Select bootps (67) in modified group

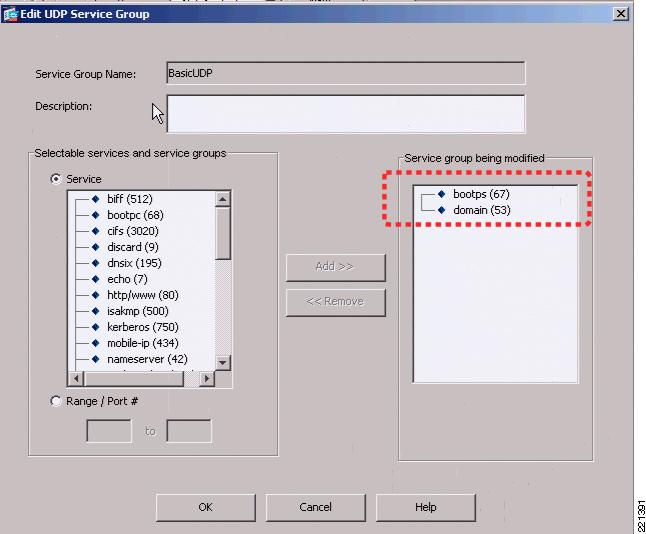481,194
